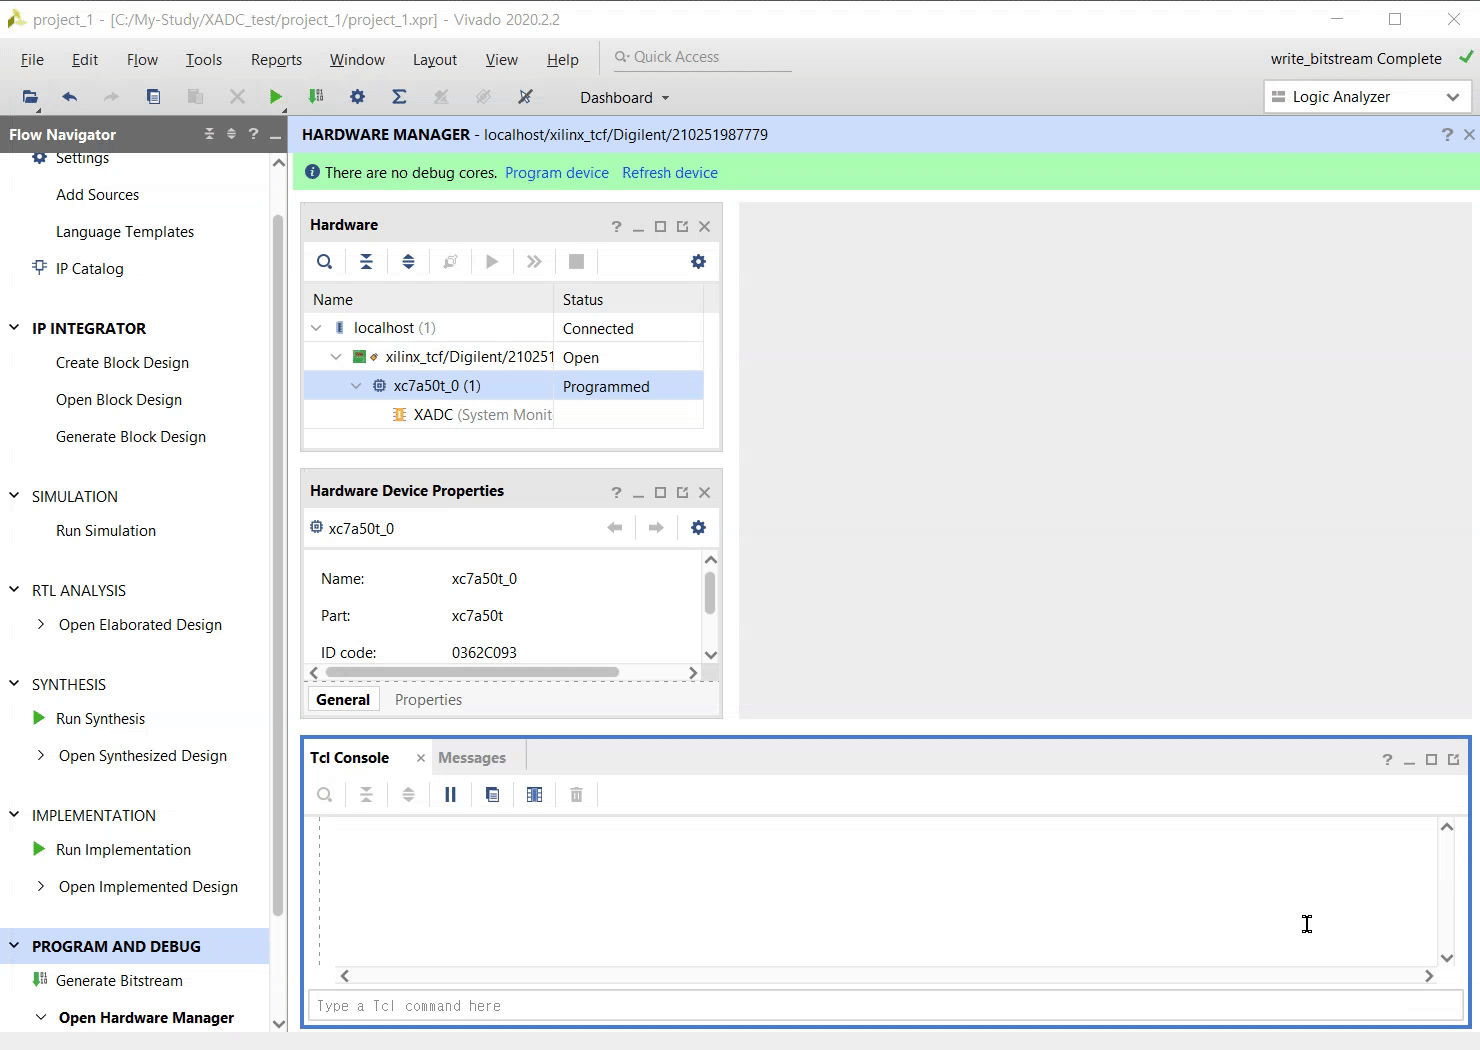Go to previous object in Device Properties
The image size is (1480, 1050).
615,528
